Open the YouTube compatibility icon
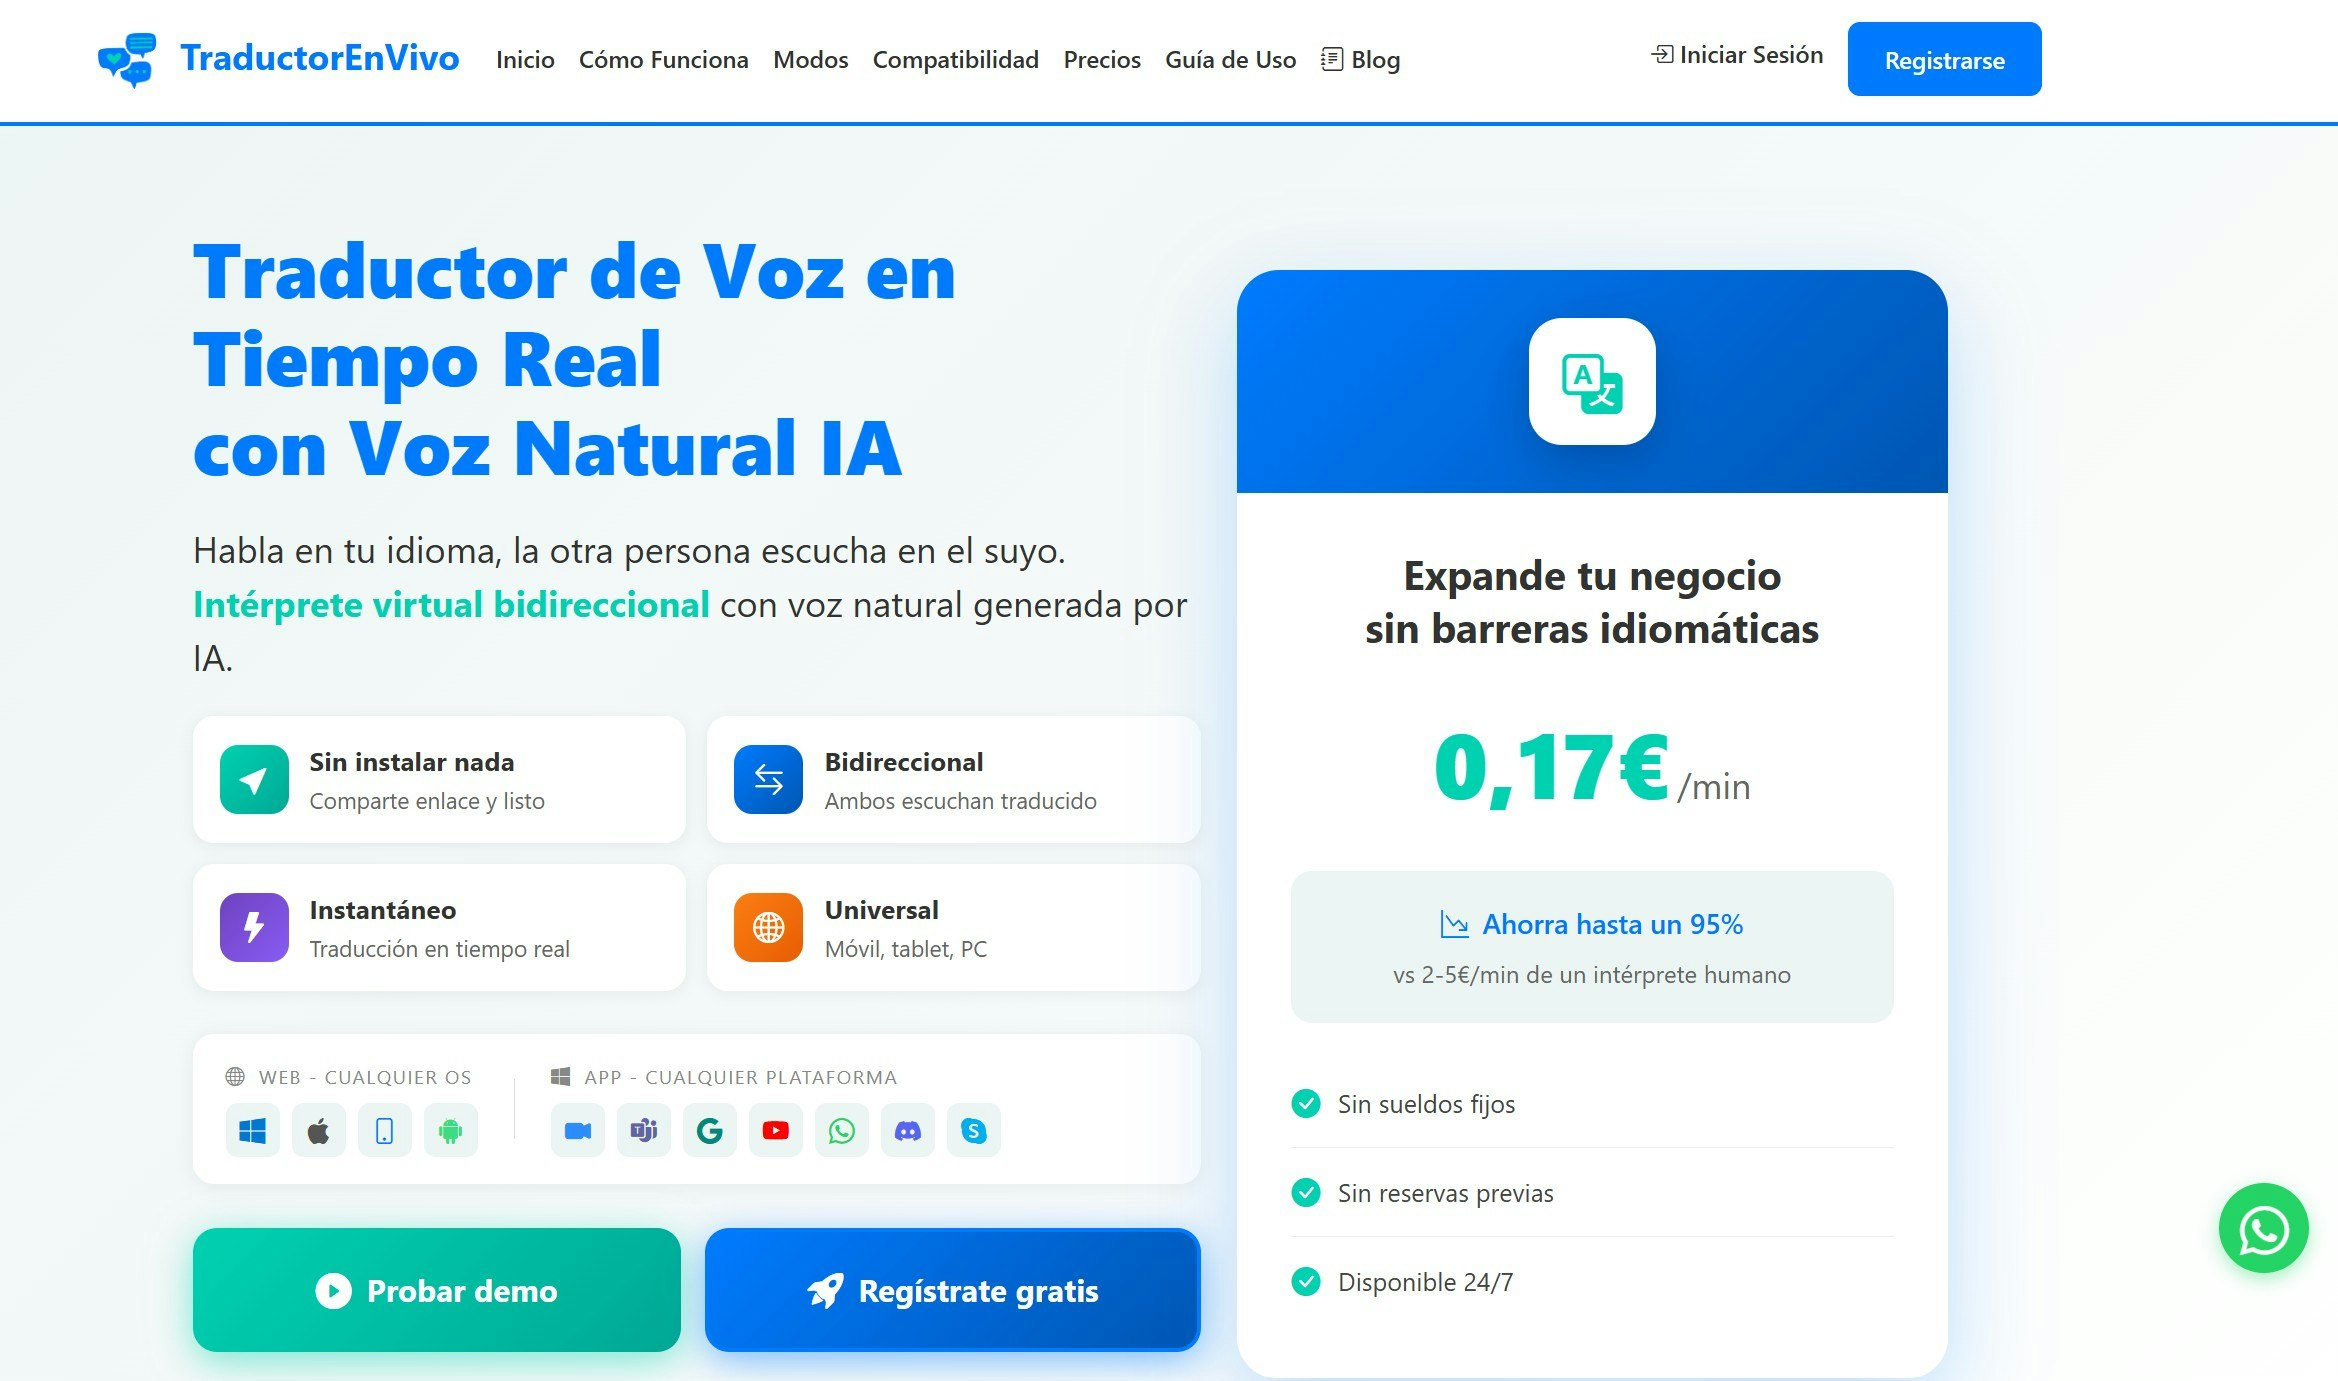Screen dimensions: 2338x1381 pos(776,1130)
